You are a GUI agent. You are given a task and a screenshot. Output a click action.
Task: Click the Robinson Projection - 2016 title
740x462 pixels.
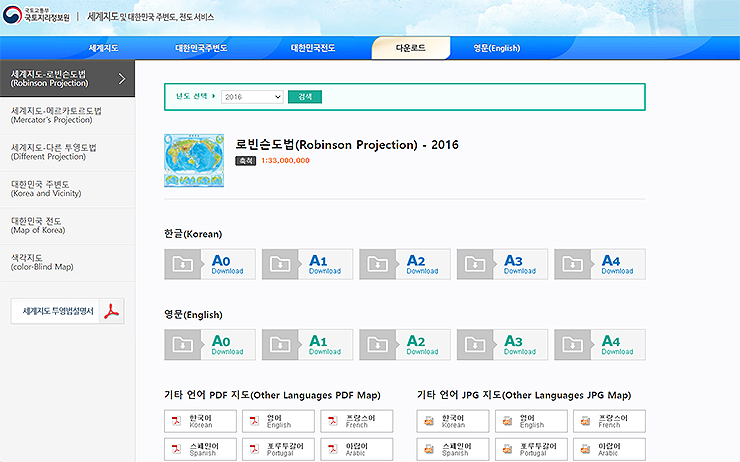pyautogui.click(x=347, y=144)
